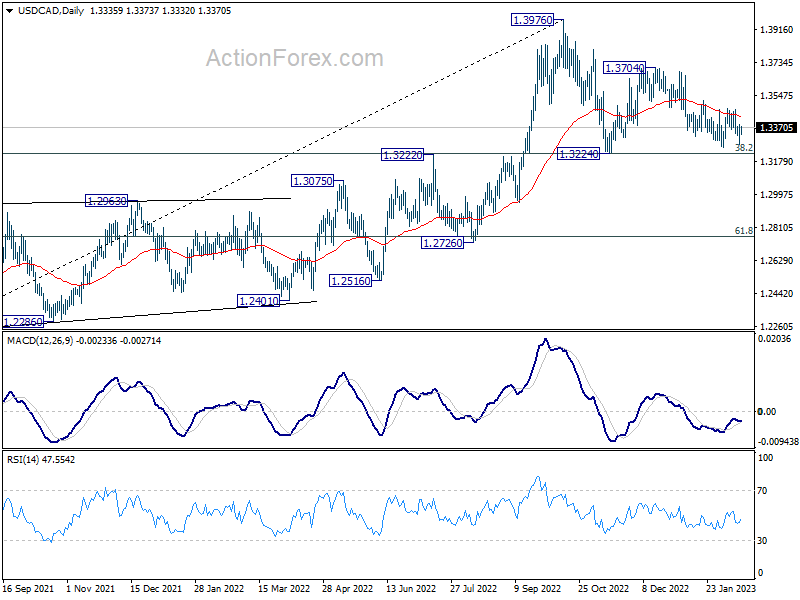Click the 1.29975 price axis value
Image resolution: width=800 pixels, height=600 pixels.
click(x=777, y=195)
